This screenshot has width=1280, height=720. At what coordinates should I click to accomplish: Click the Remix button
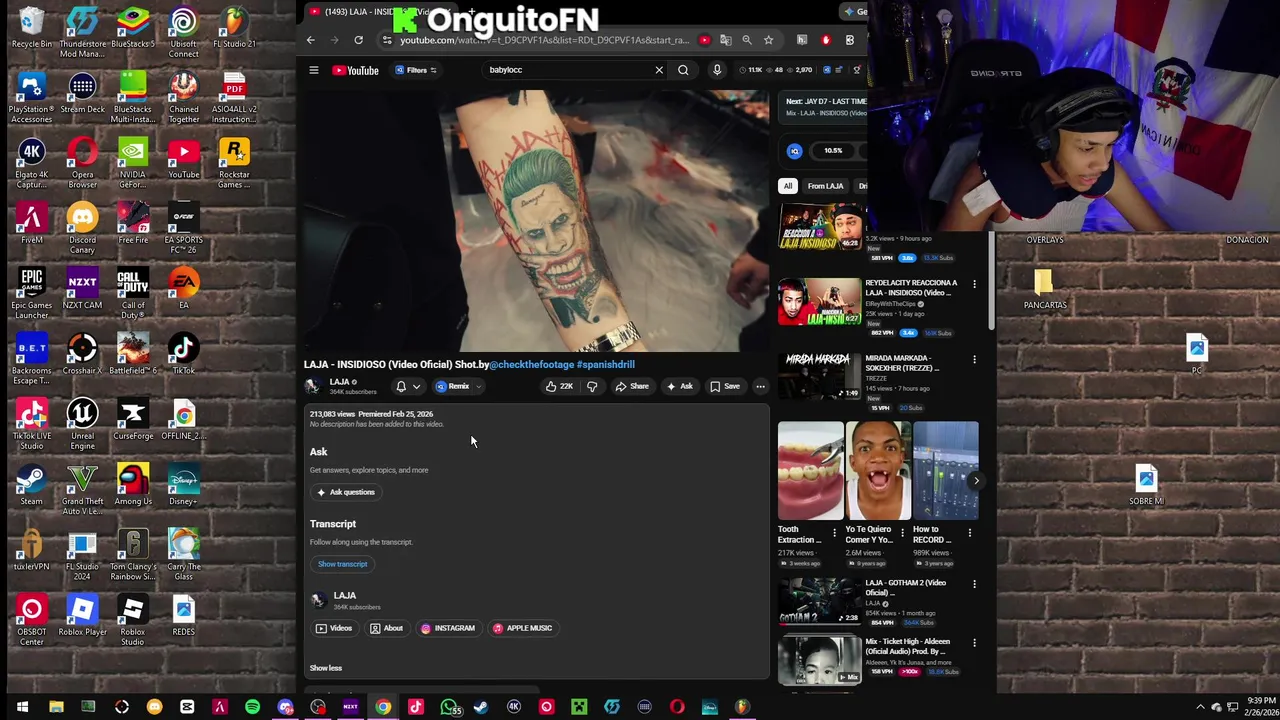point(453,386)
